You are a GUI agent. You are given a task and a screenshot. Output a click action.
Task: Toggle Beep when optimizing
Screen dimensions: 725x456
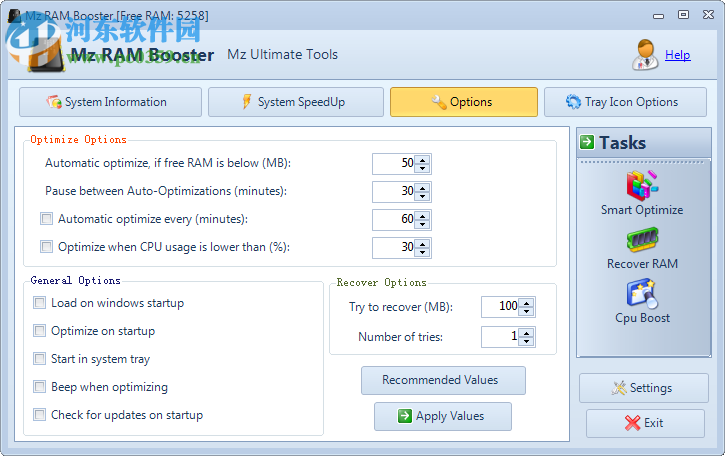39,387
